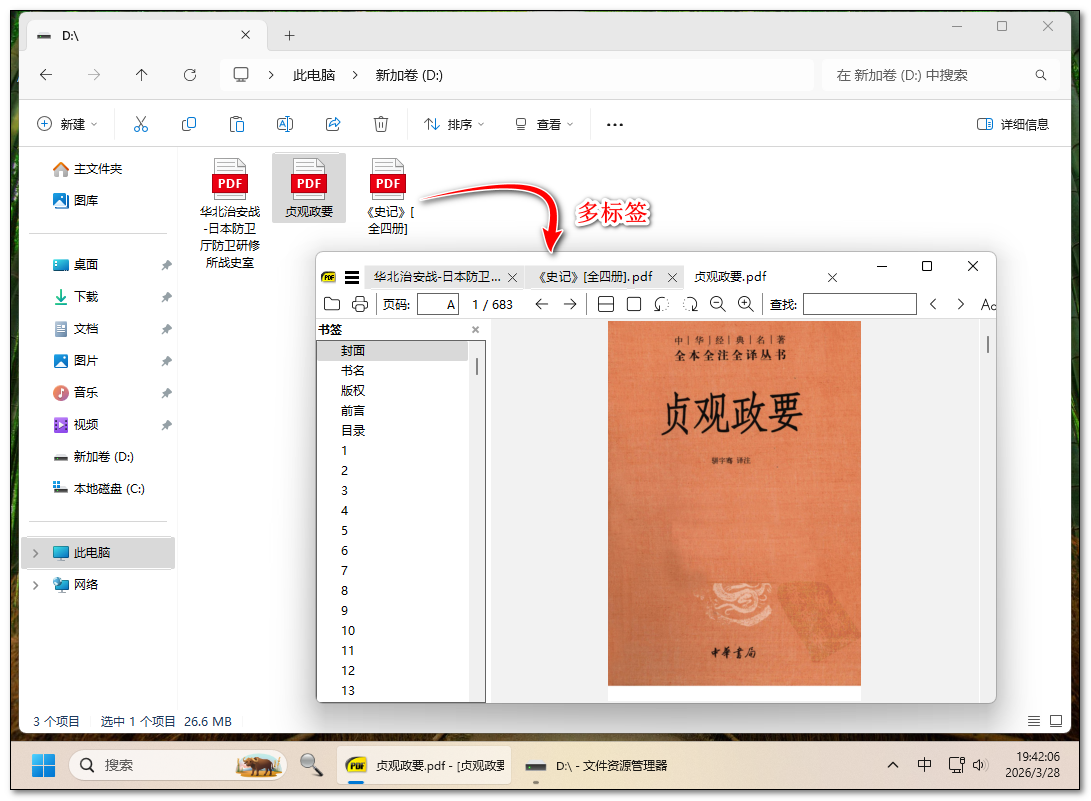Screen dimensions: 1091x801
Task: Select the 《史记》 PDF file in Explorer
Action: pos(388,197)
